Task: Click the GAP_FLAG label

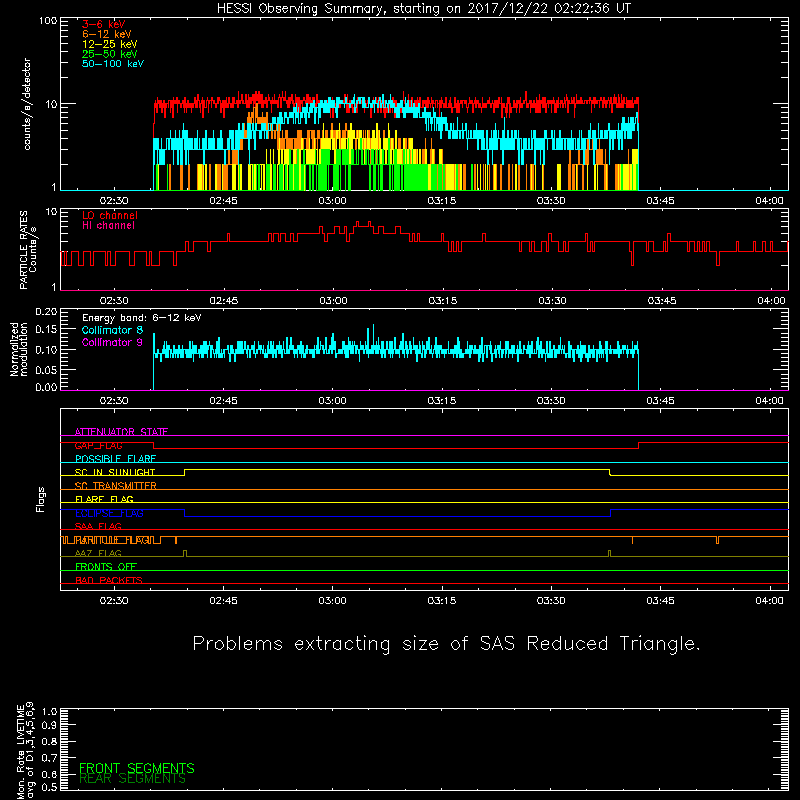Action: click(x=98, y=445)
